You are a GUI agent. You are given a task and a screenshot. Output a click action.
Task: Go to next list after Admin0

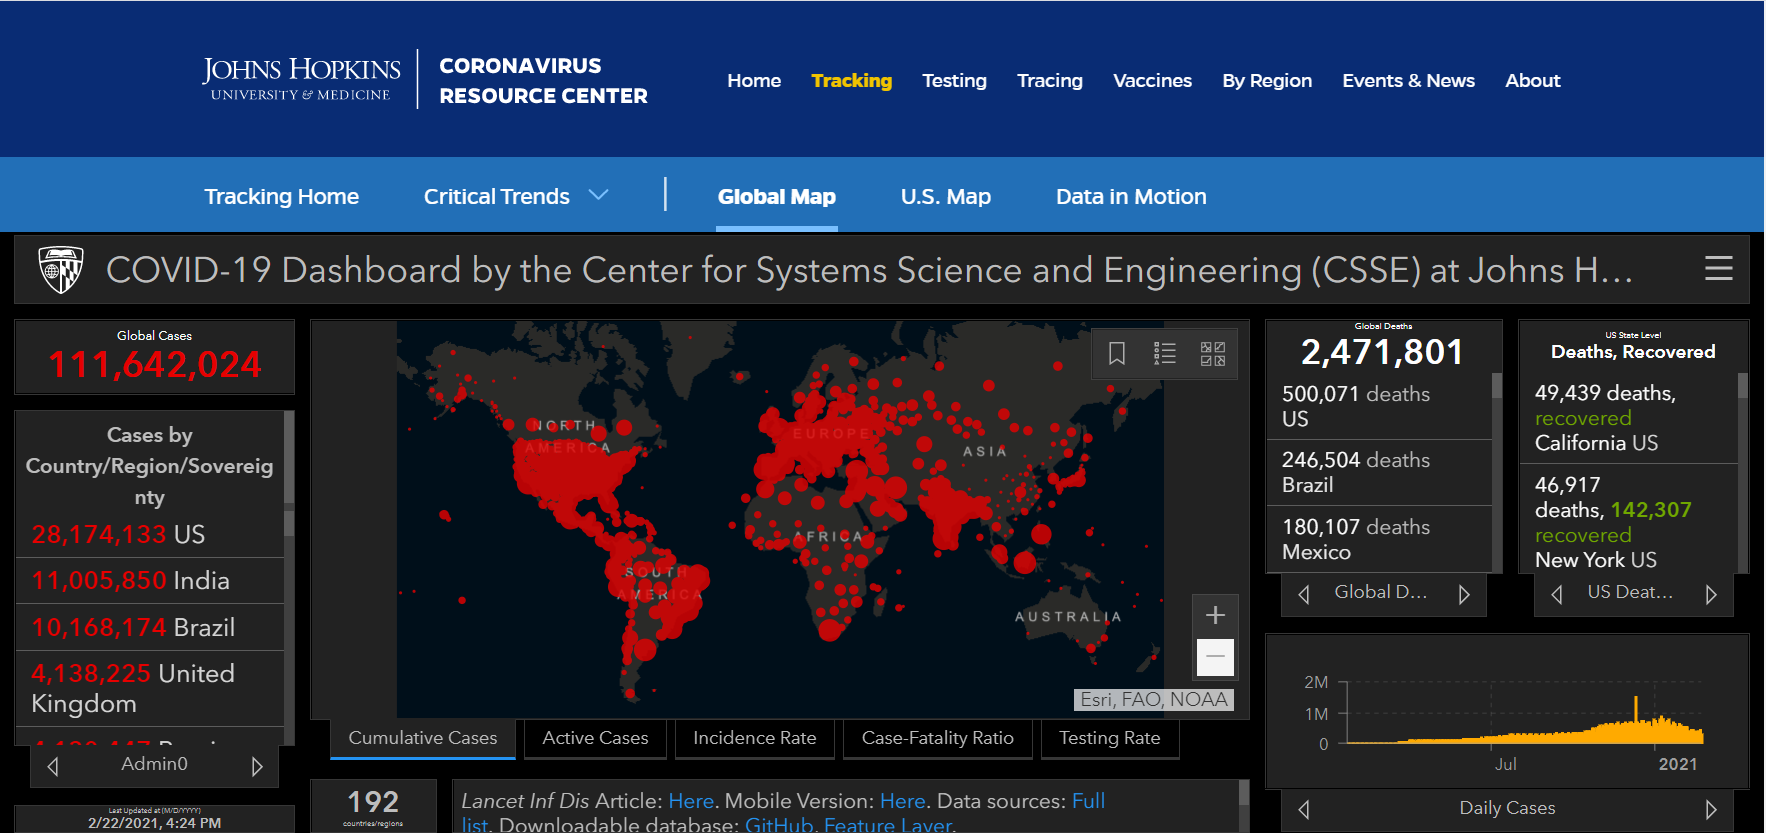(257, 766)
